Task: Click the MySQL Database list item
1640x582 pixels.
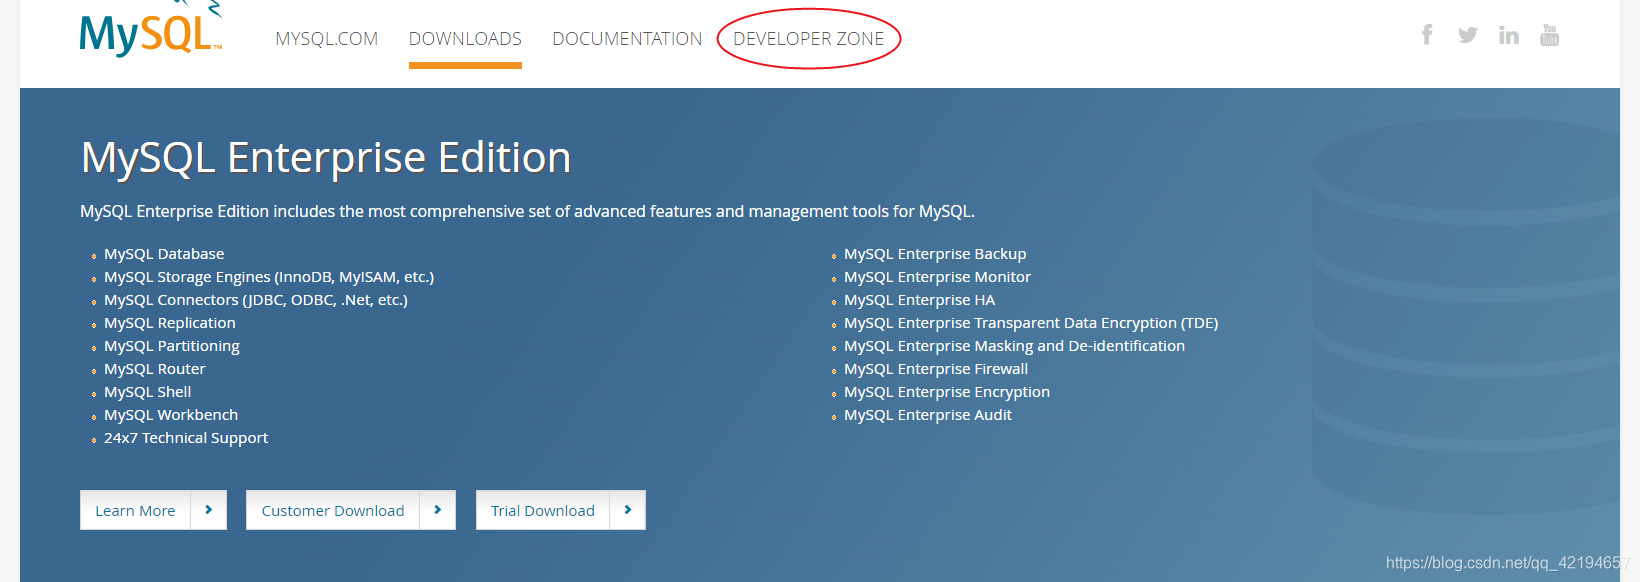Action: click(x=164, y=254)
